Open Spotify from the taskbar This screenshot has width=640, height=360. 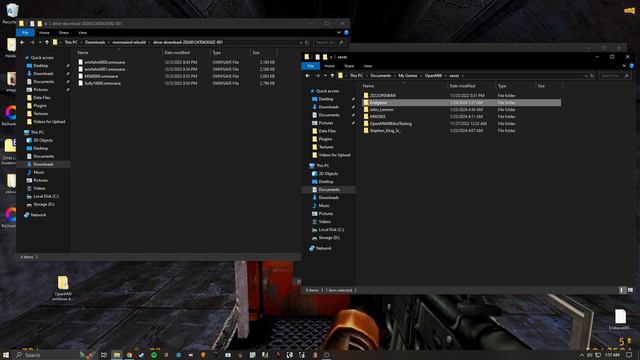(154, 355)
